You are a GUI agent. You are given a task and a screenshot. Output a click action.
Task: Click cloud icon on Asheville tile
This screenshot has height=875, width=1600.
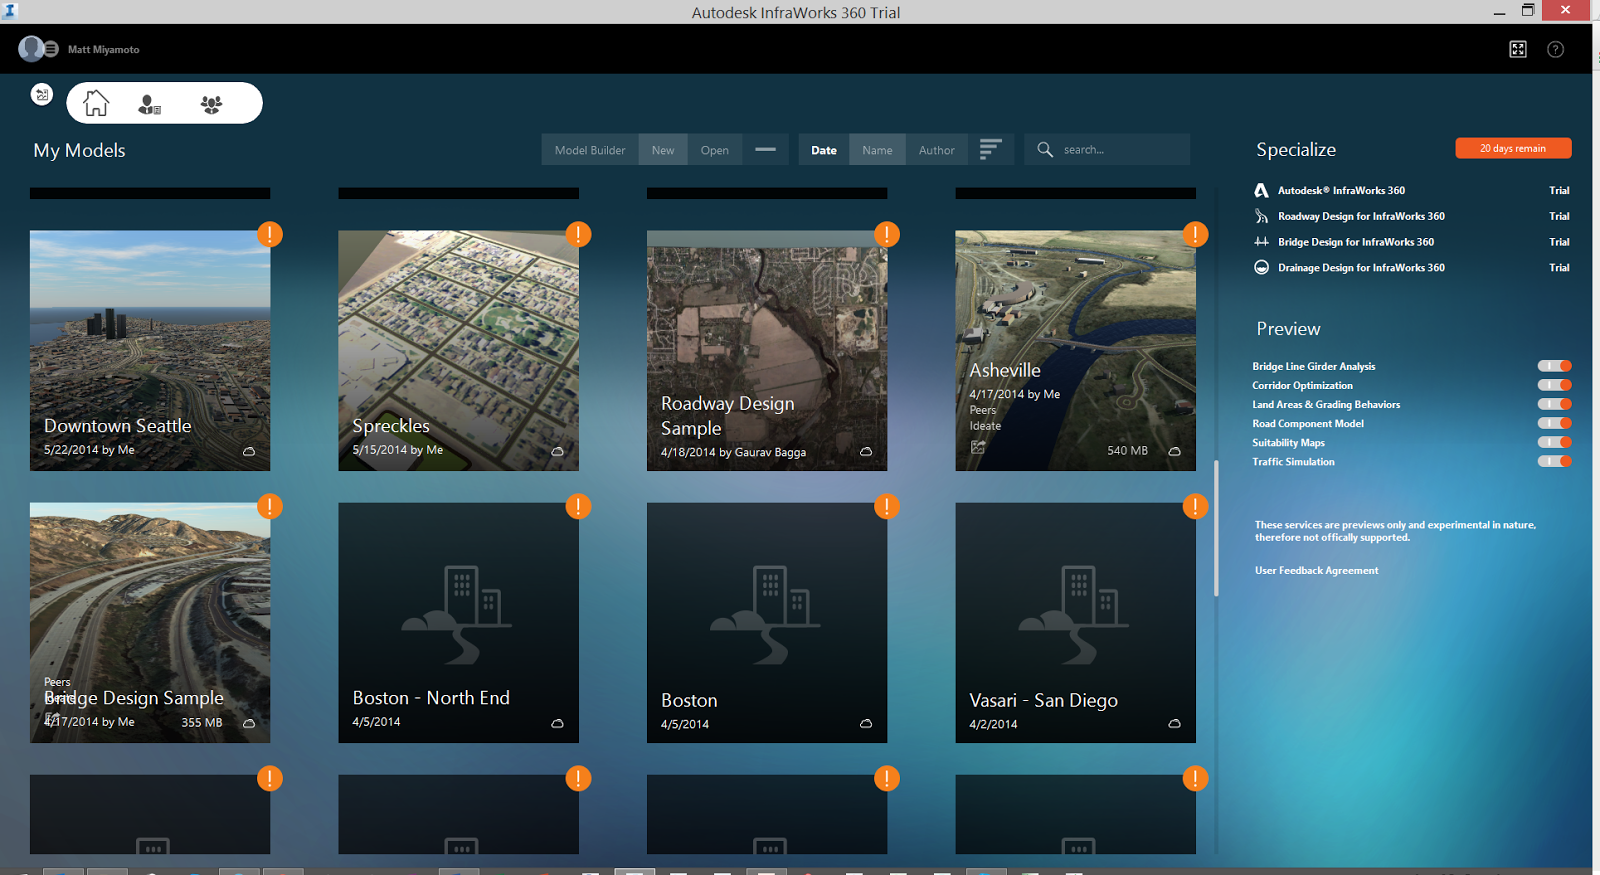tap(1174, 452)
